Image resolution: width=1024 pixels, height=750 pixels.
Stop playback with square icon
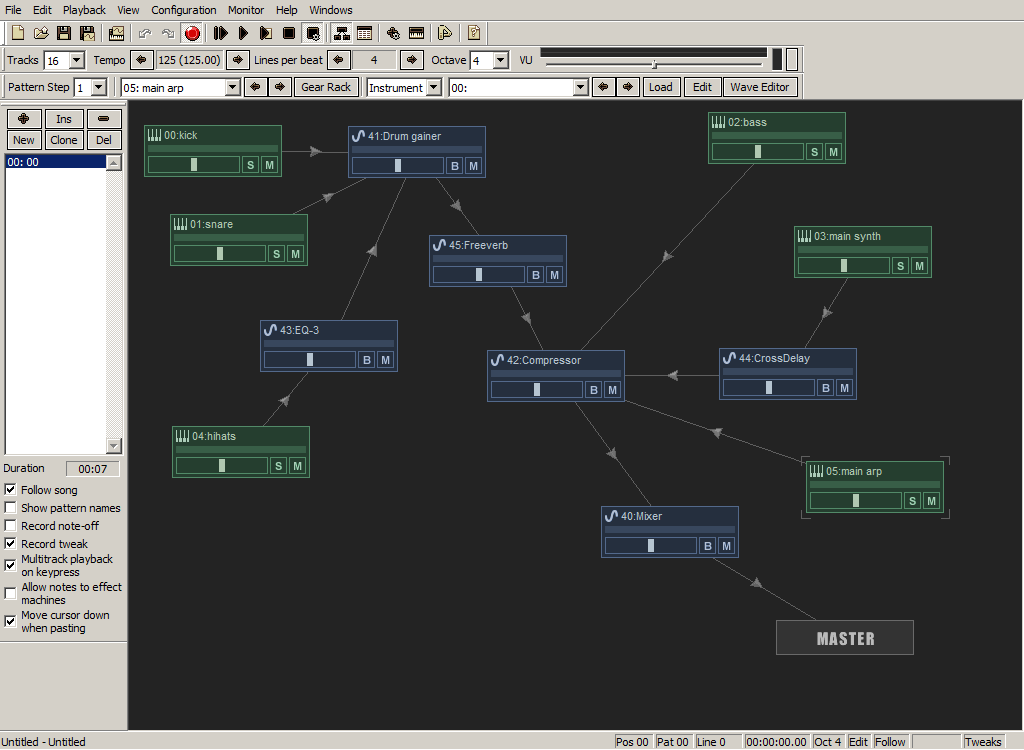coord(289,33)
